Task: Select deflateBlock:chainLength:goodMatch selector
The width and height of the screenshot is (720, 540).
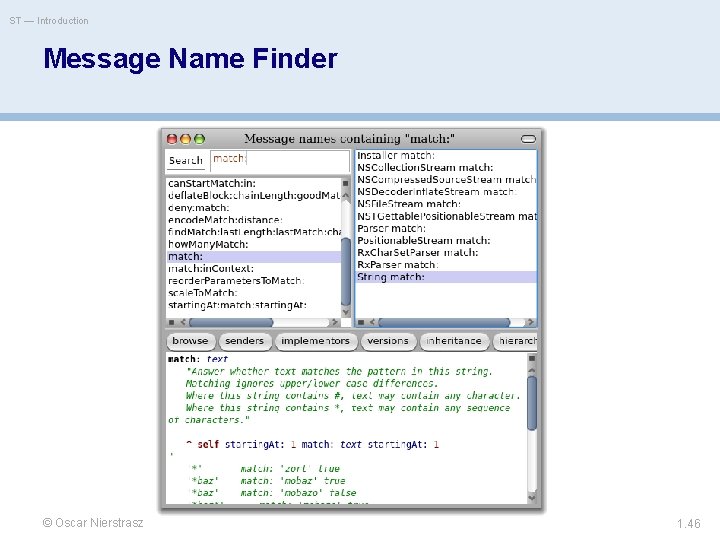Action: click(x=254, y=196)
